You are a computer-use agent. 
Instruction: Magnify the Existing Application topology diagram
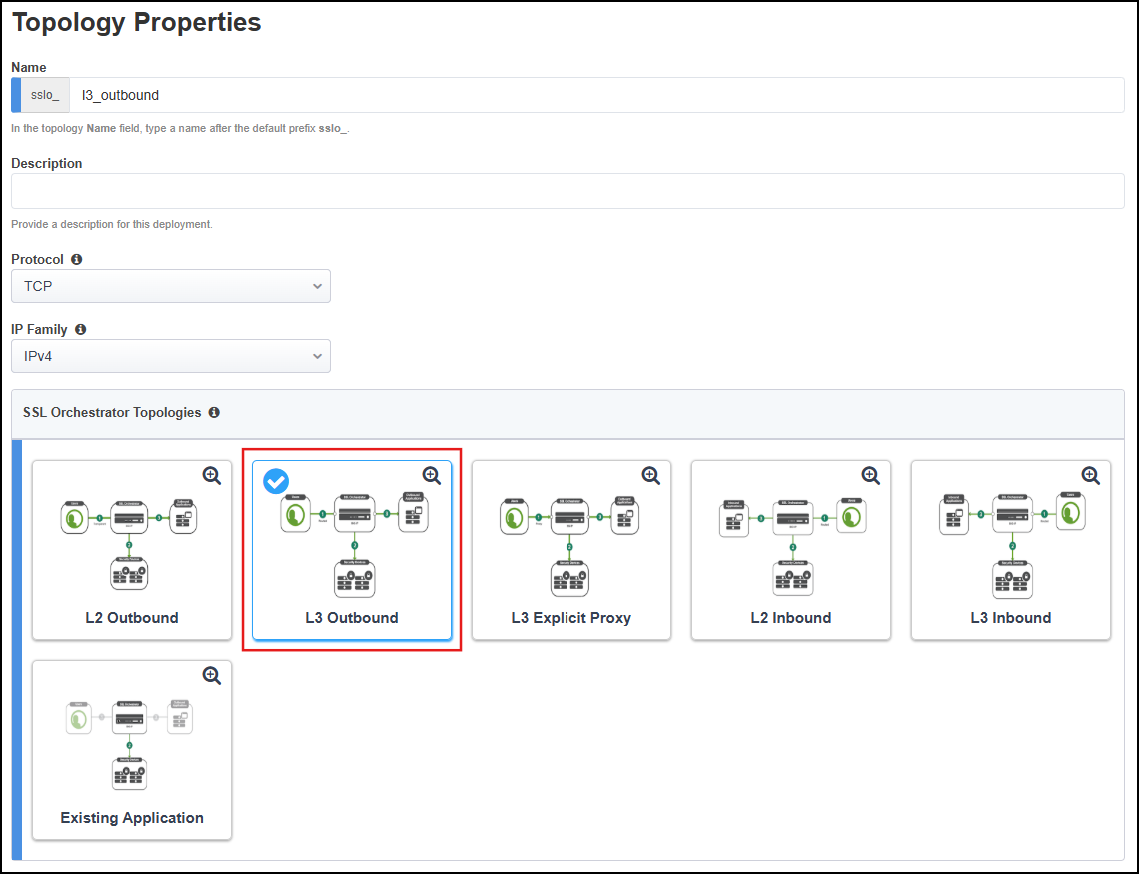point(211,676)
